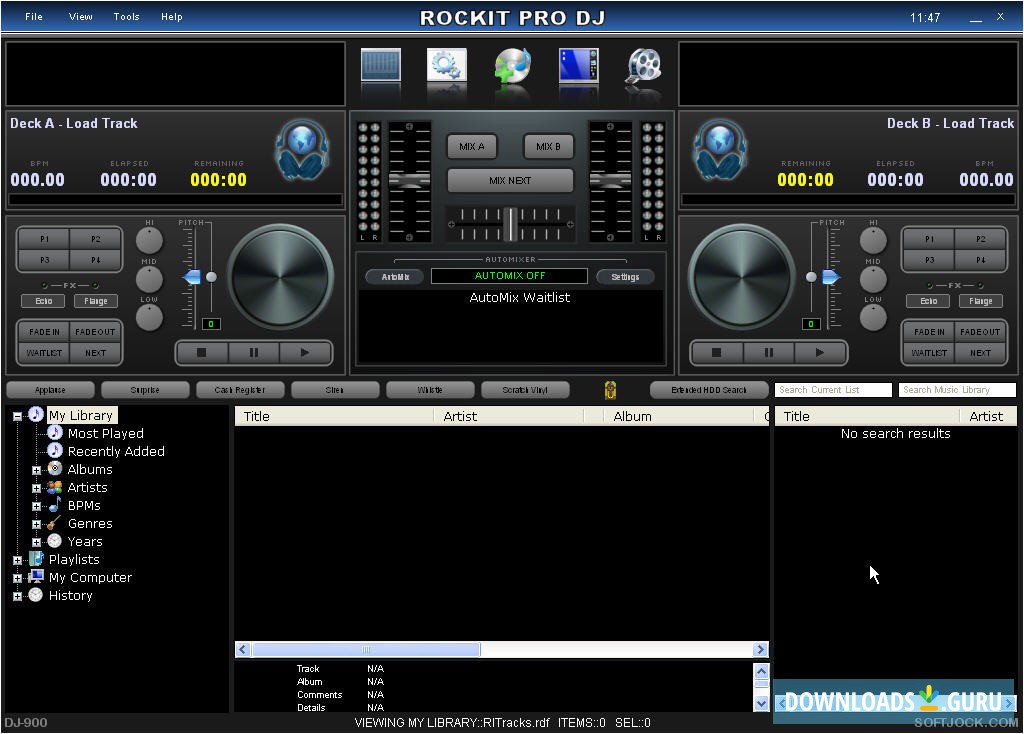1024x734 pixels.
Task: Collapse the My Library tree node
Action: (16, 415)
